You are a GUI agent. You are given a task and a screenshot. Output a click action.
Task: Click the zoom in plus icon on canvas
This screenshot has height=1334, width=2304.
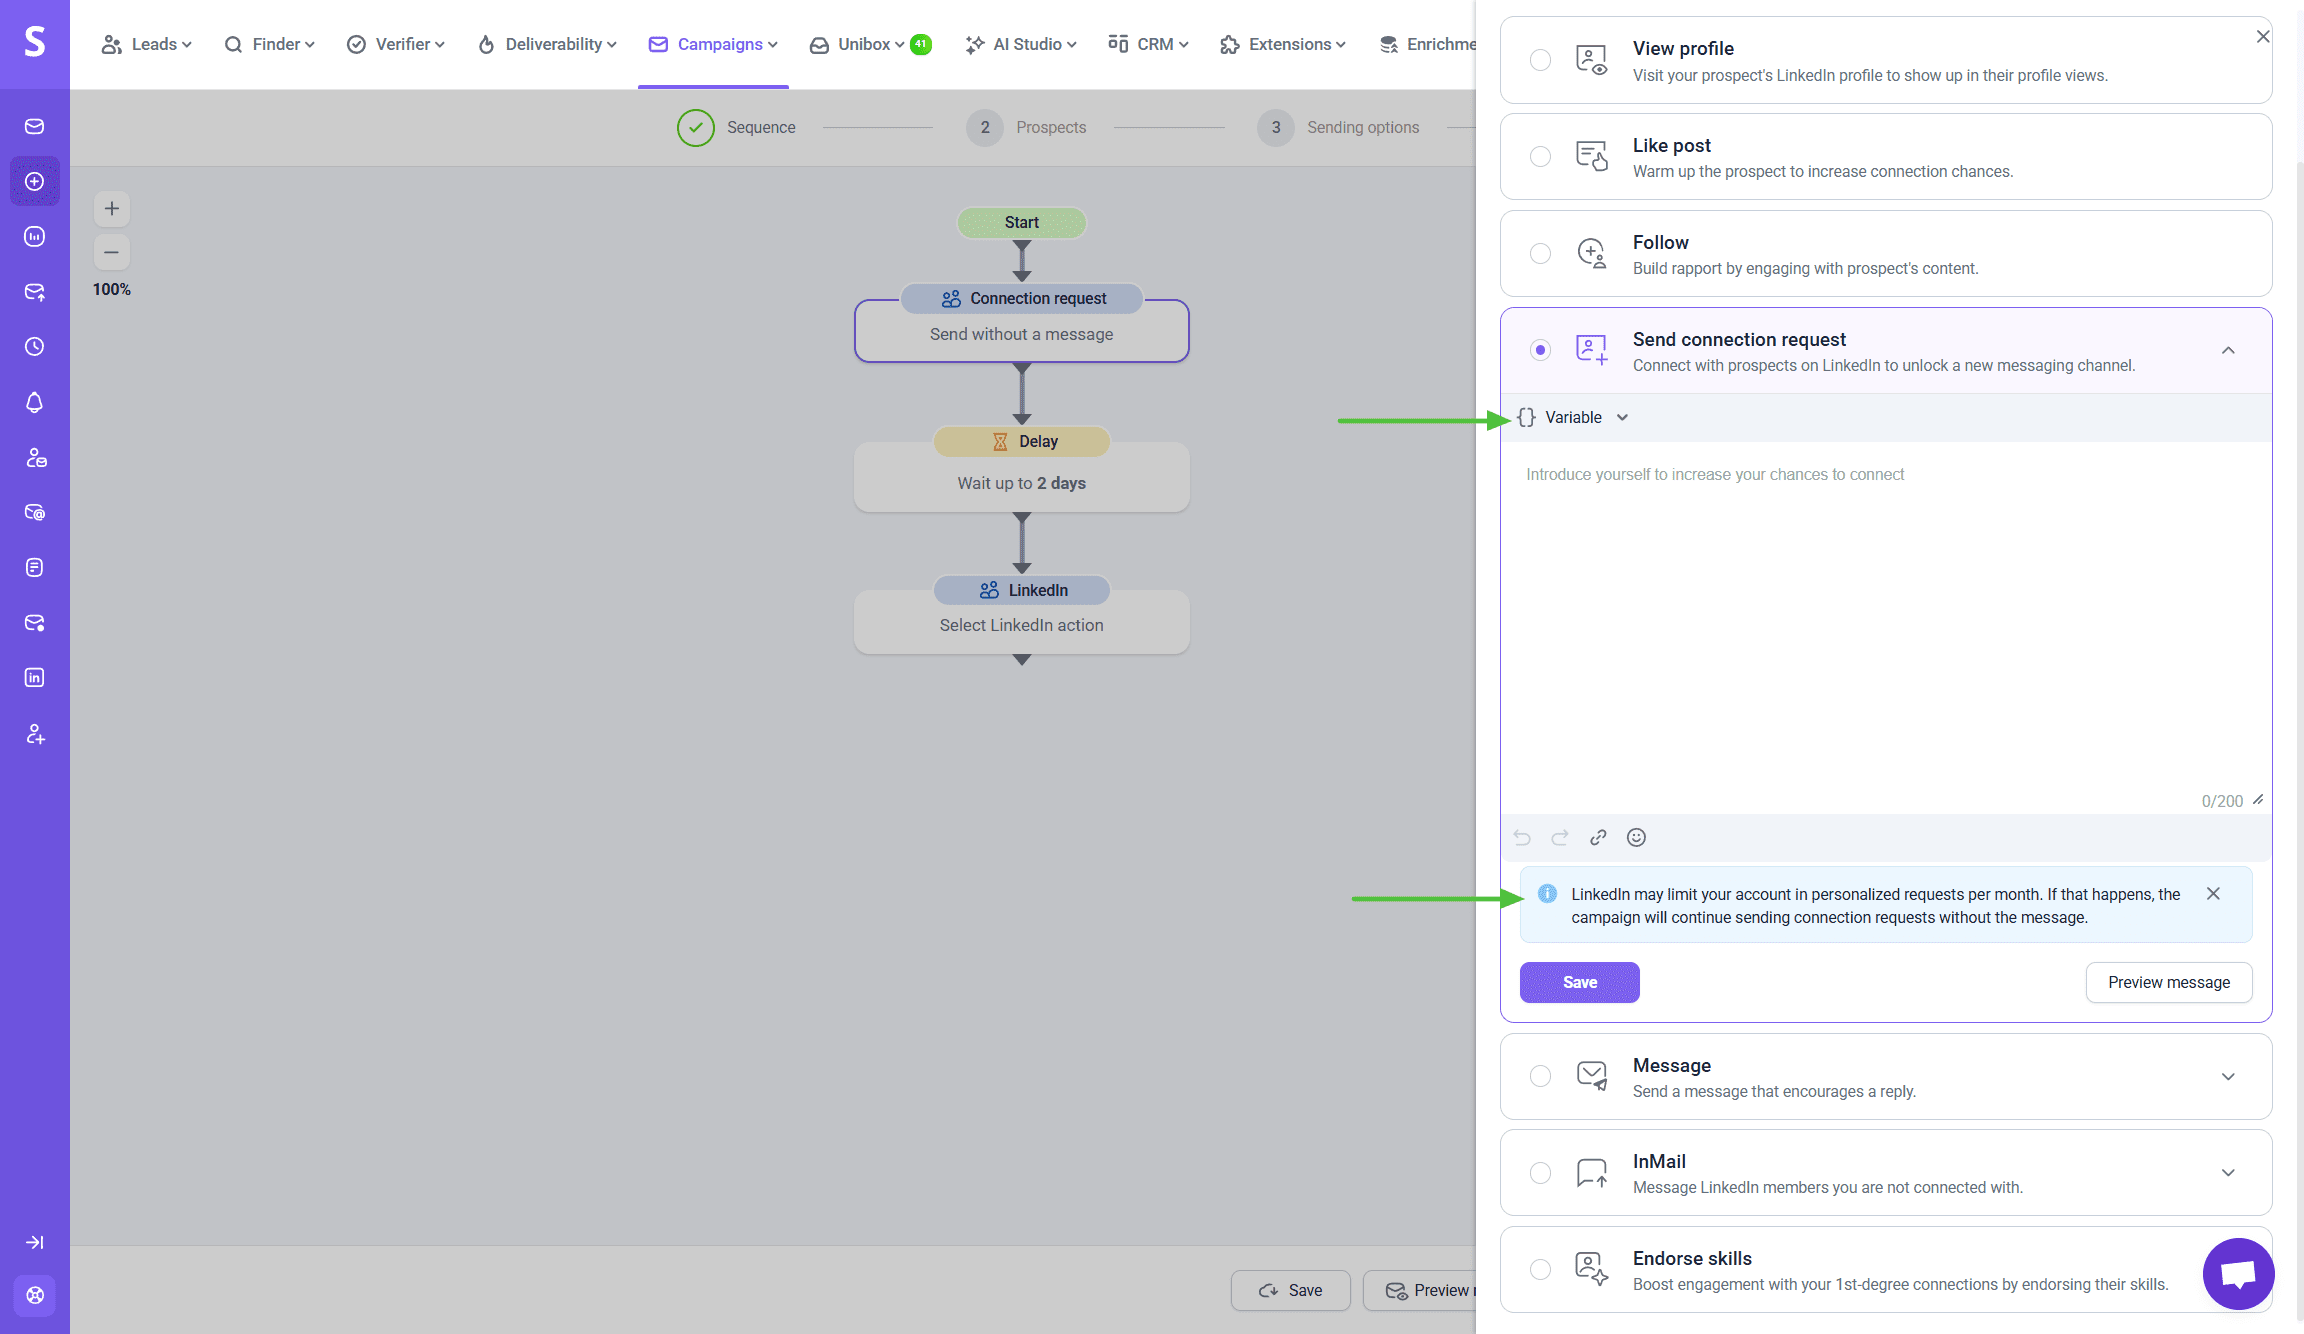coord(112,209)
